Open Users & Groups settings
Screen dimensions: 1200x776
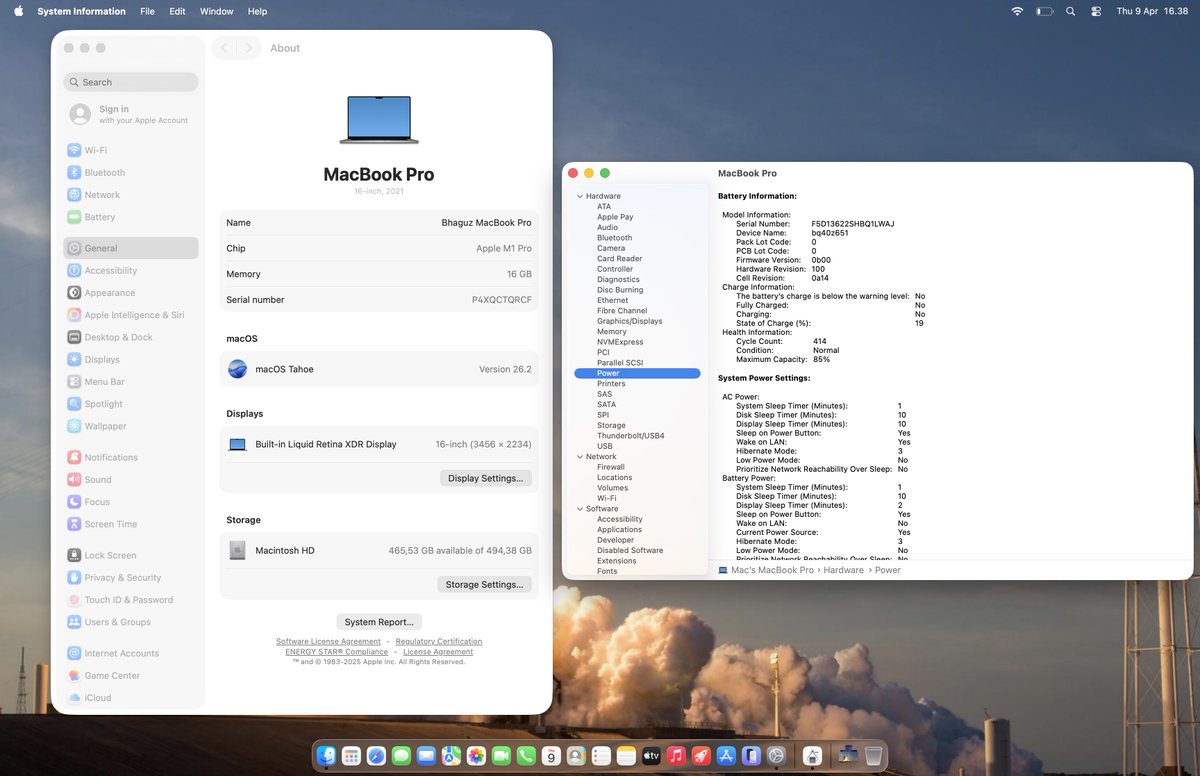click(131, 622)
